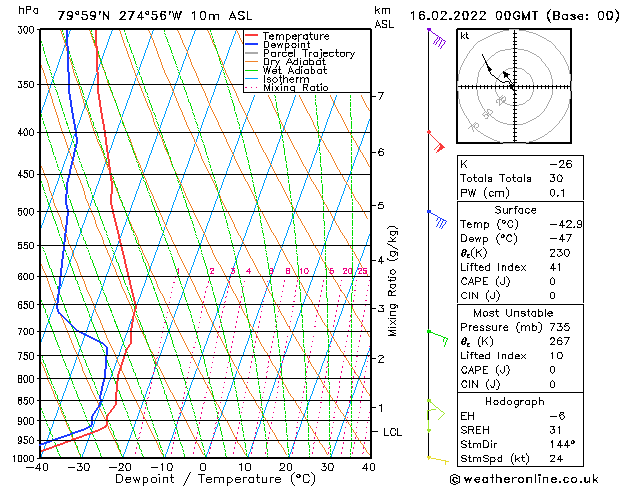Select the 'Dewpoint' legend label
Viewport: 629px width, 486px height.
coord(286,45)
